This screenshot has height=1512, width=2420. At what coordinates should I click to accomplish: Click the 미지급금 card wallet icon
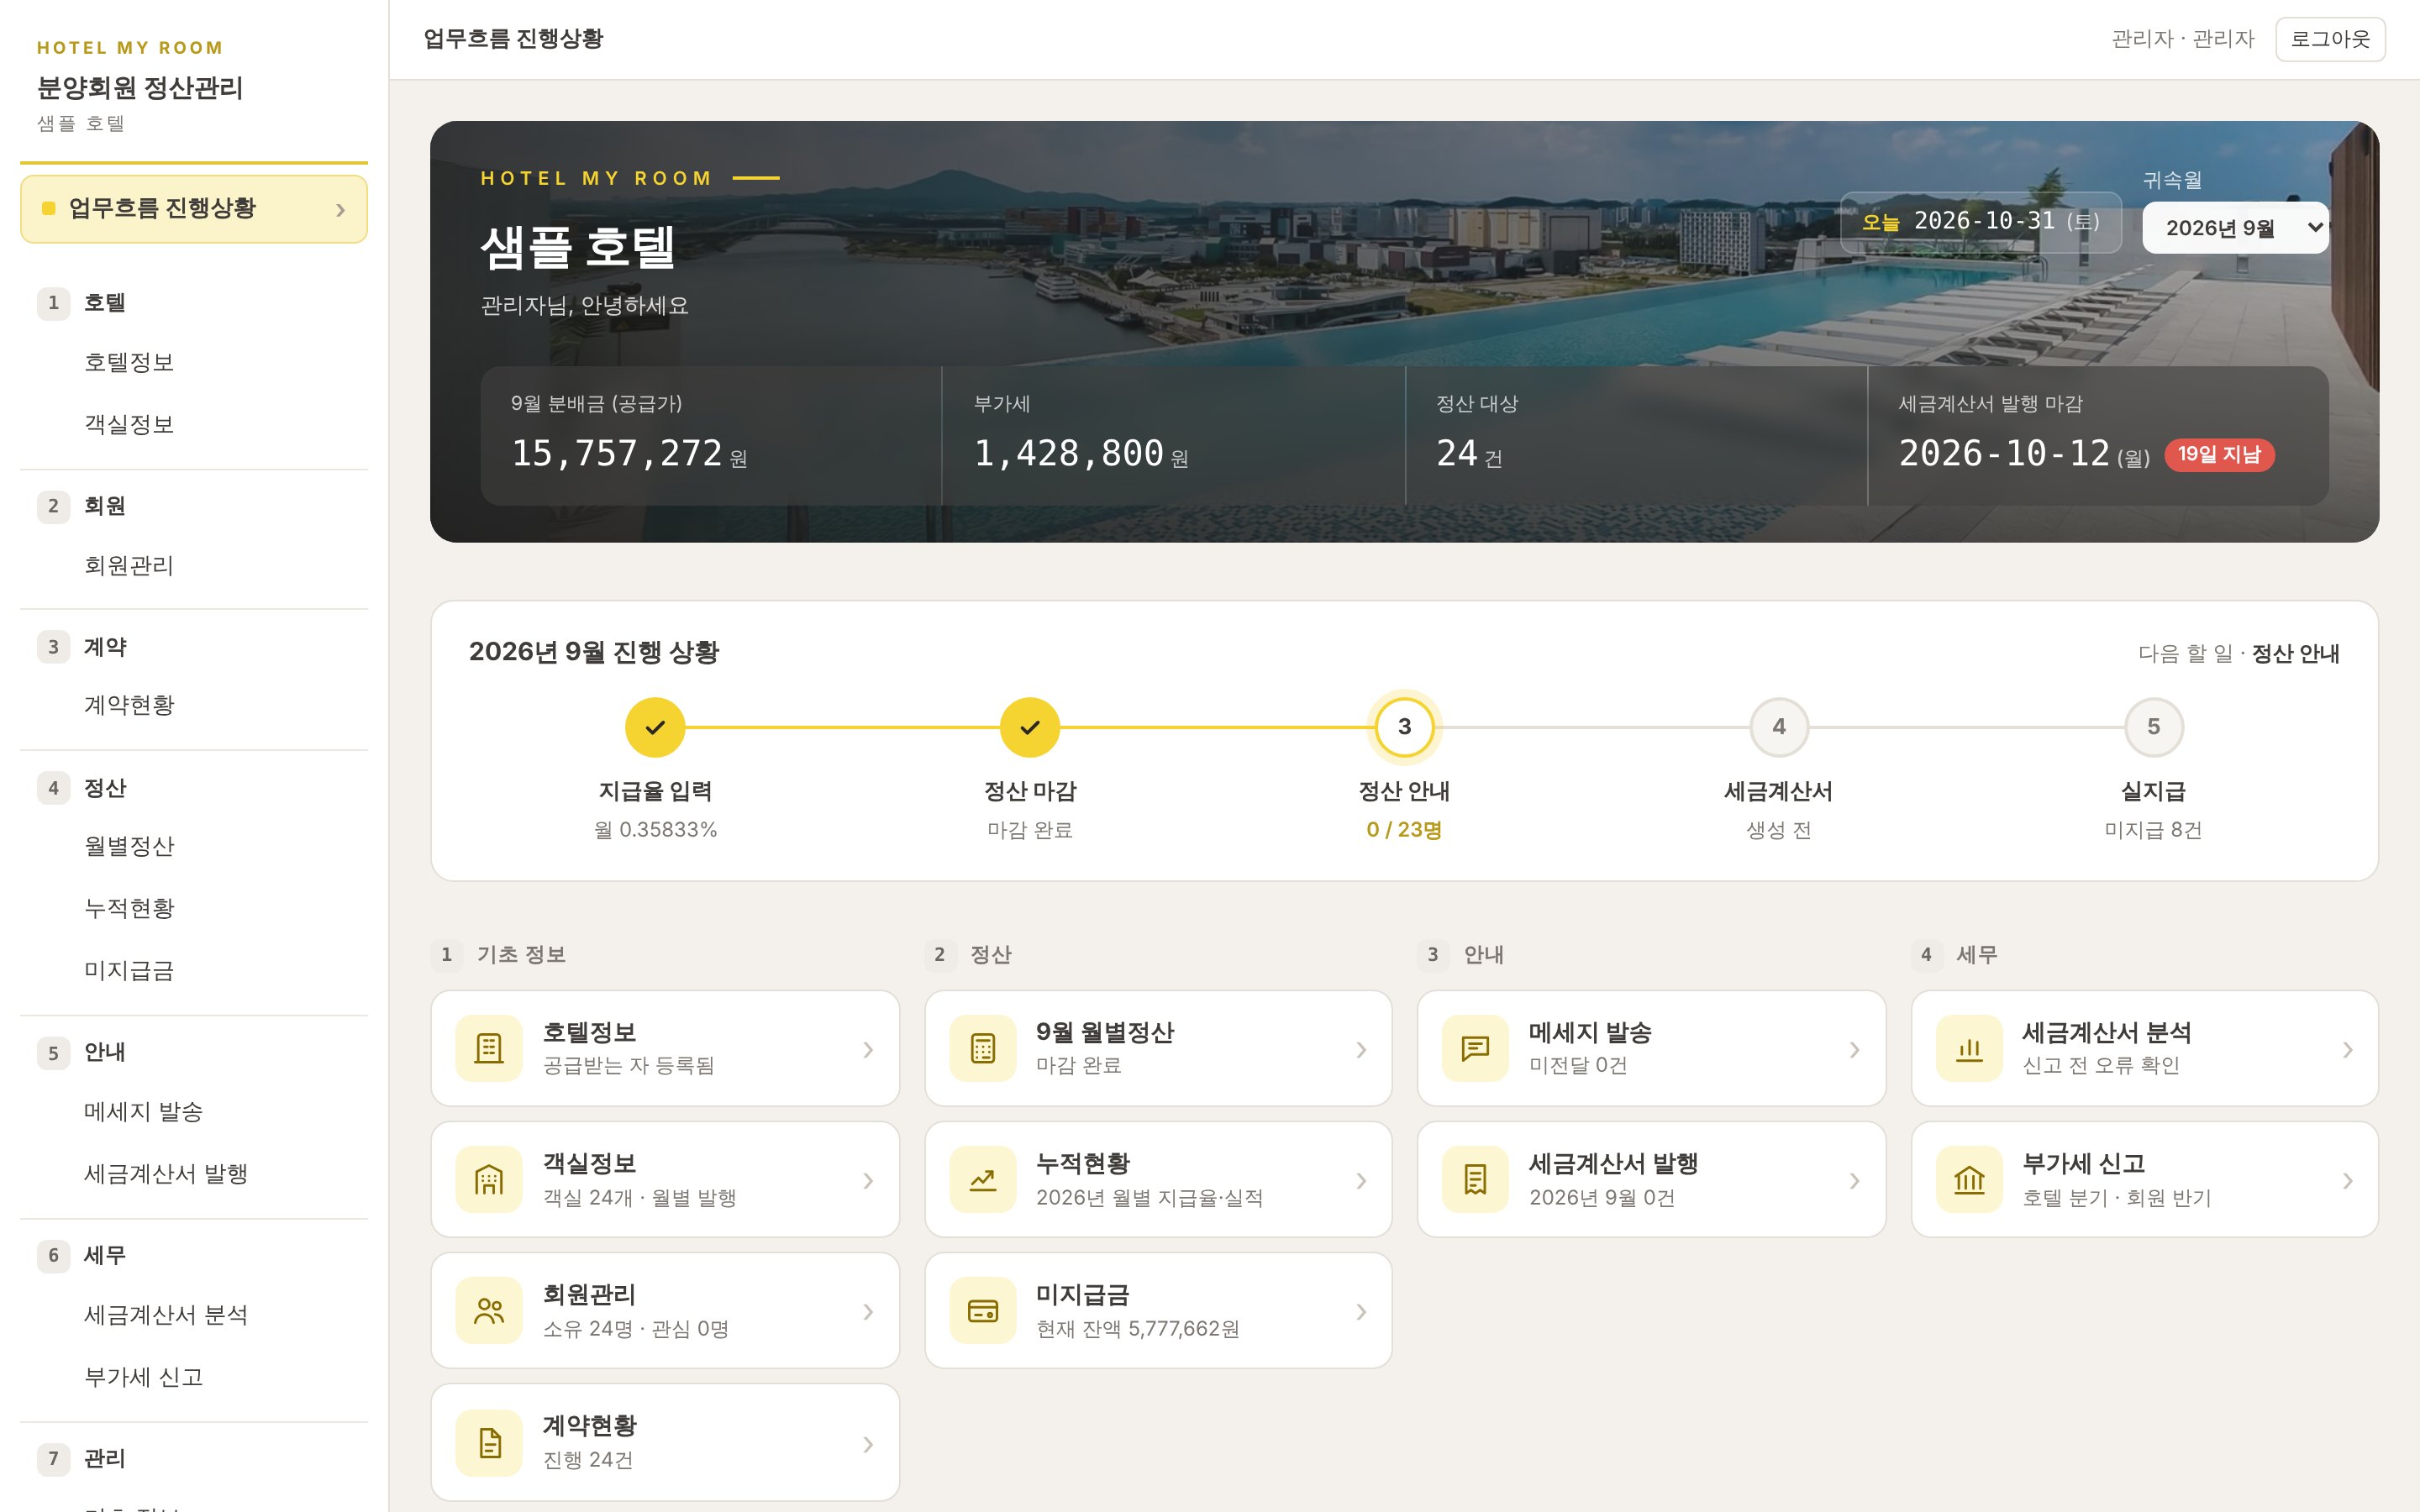point(983,1311)
